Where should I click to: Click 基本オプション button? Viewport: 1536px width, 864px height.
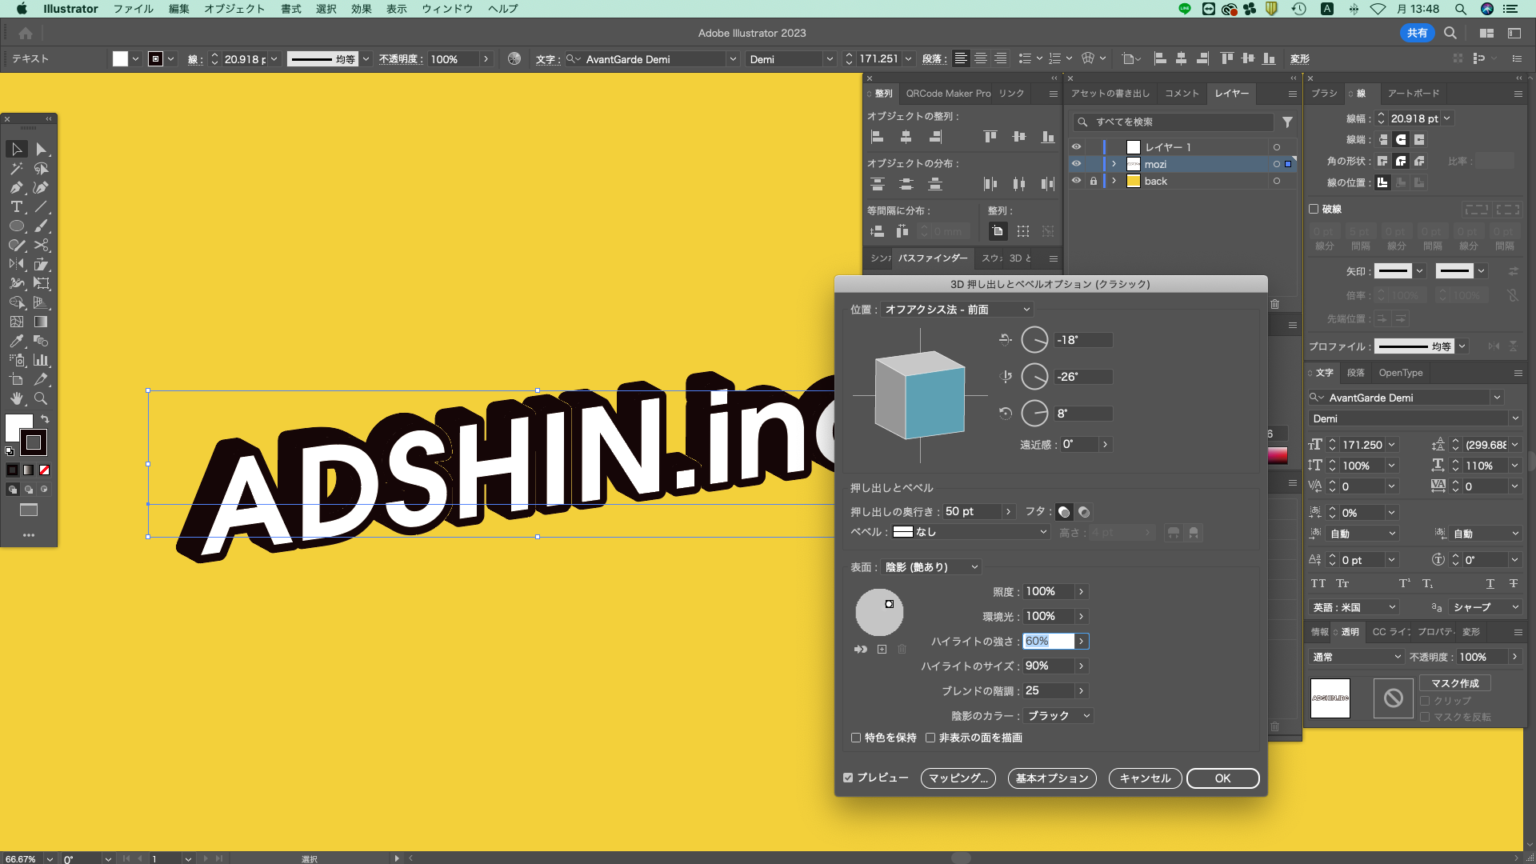coord(1052,778)
